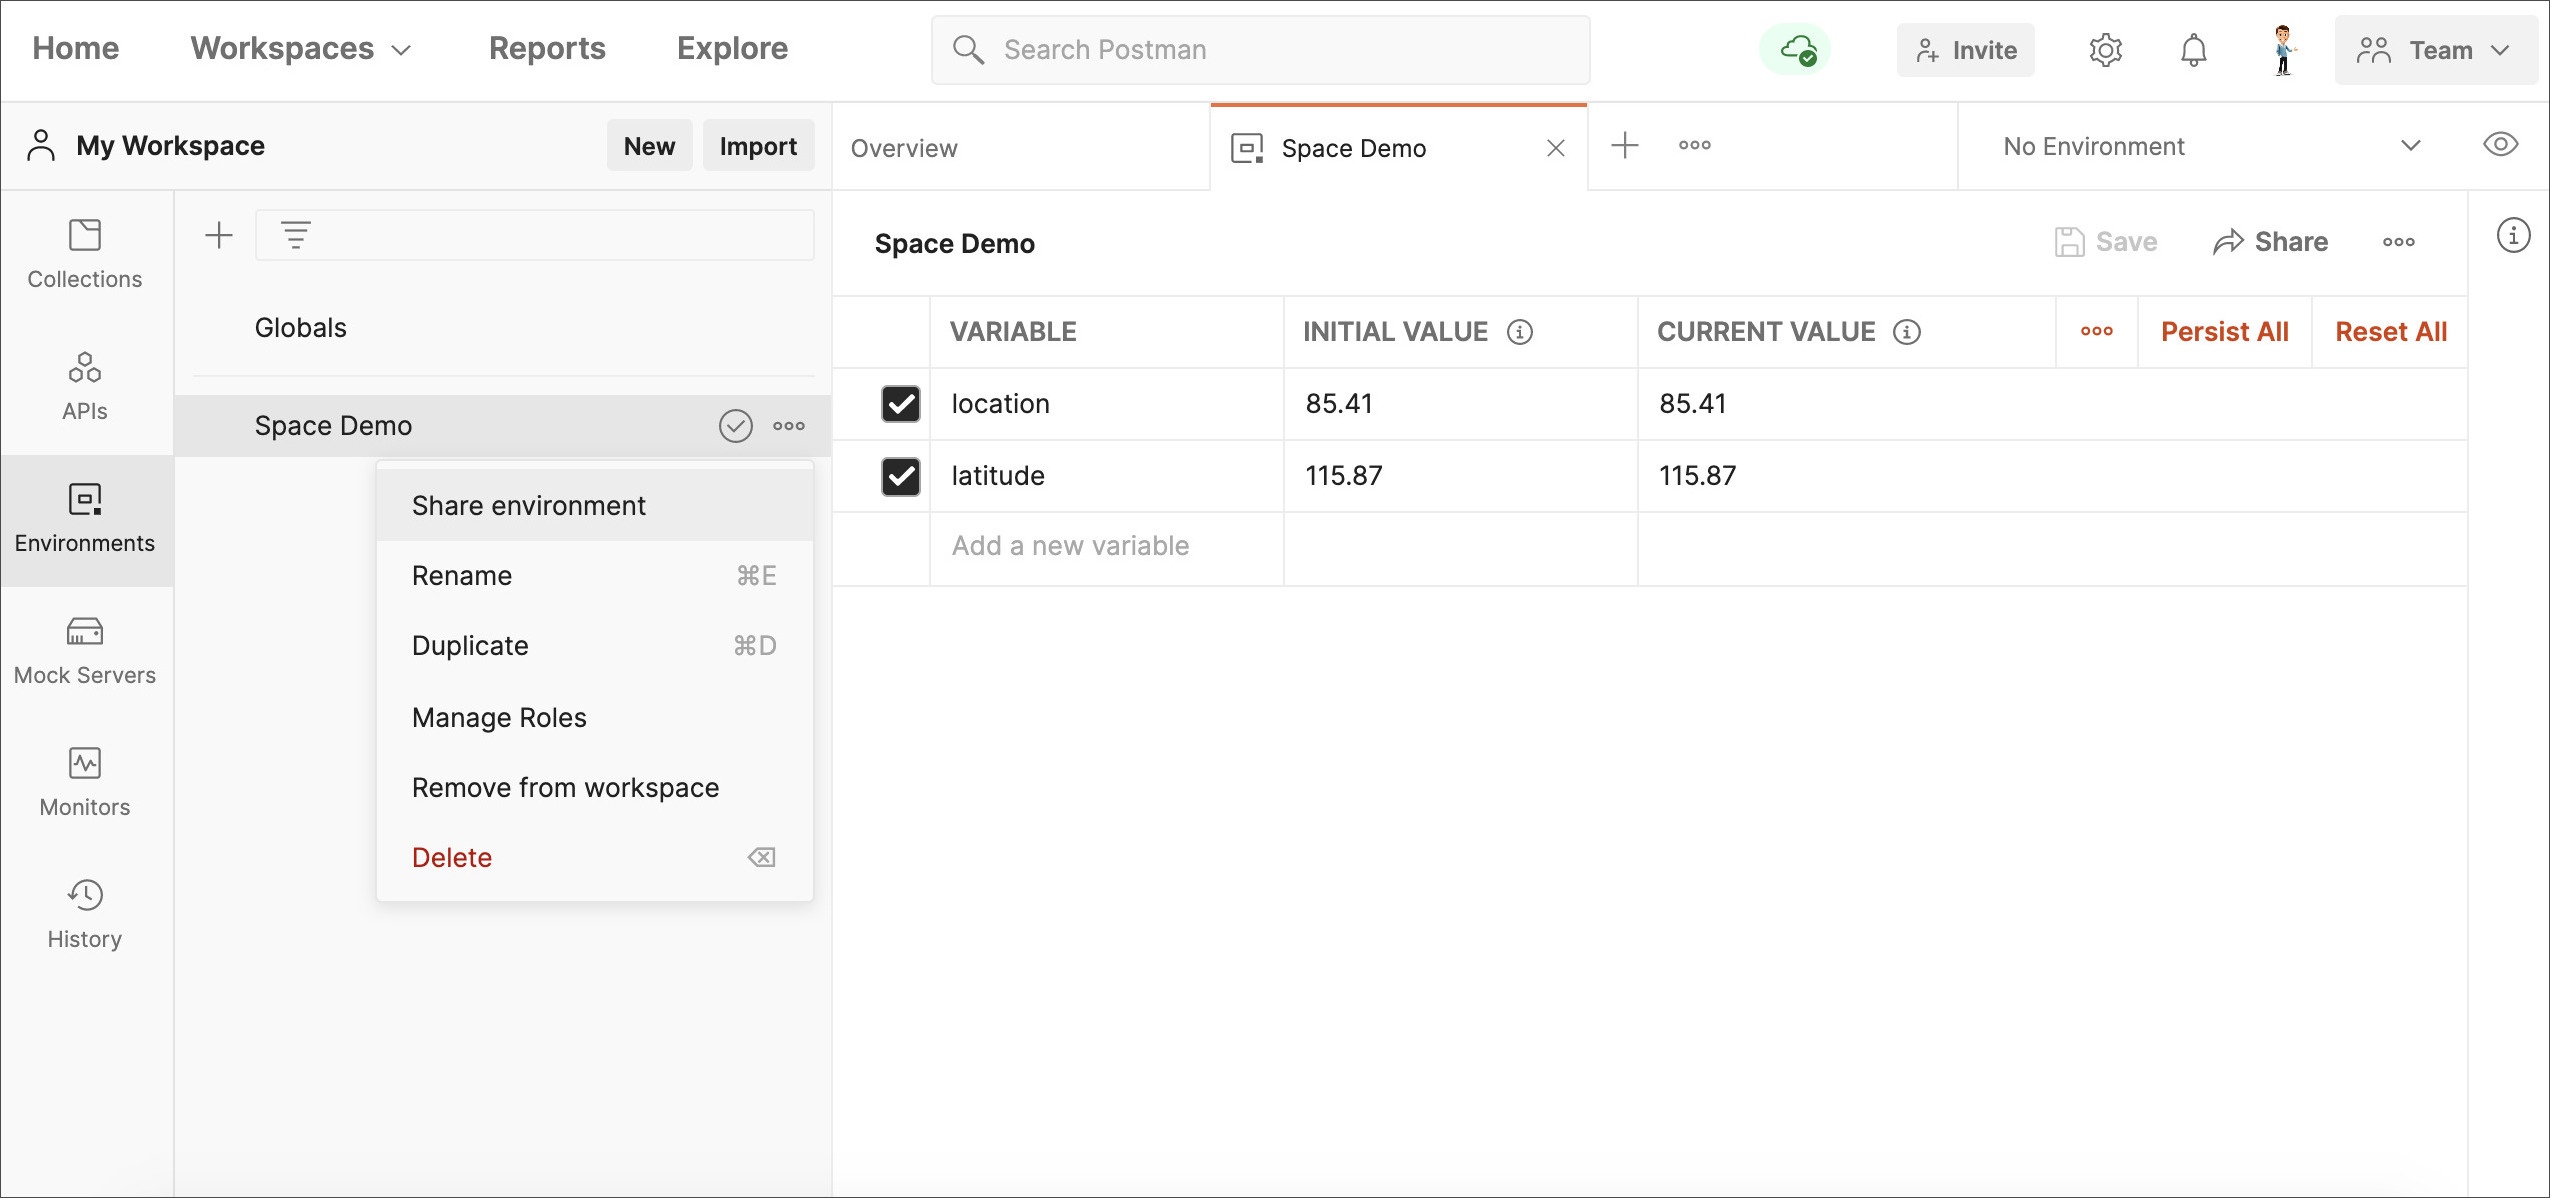Image resolution: width=2550 pixels, height=1198 pixels.
Task: Click the location variable name cell
Action: point(1107,404)
